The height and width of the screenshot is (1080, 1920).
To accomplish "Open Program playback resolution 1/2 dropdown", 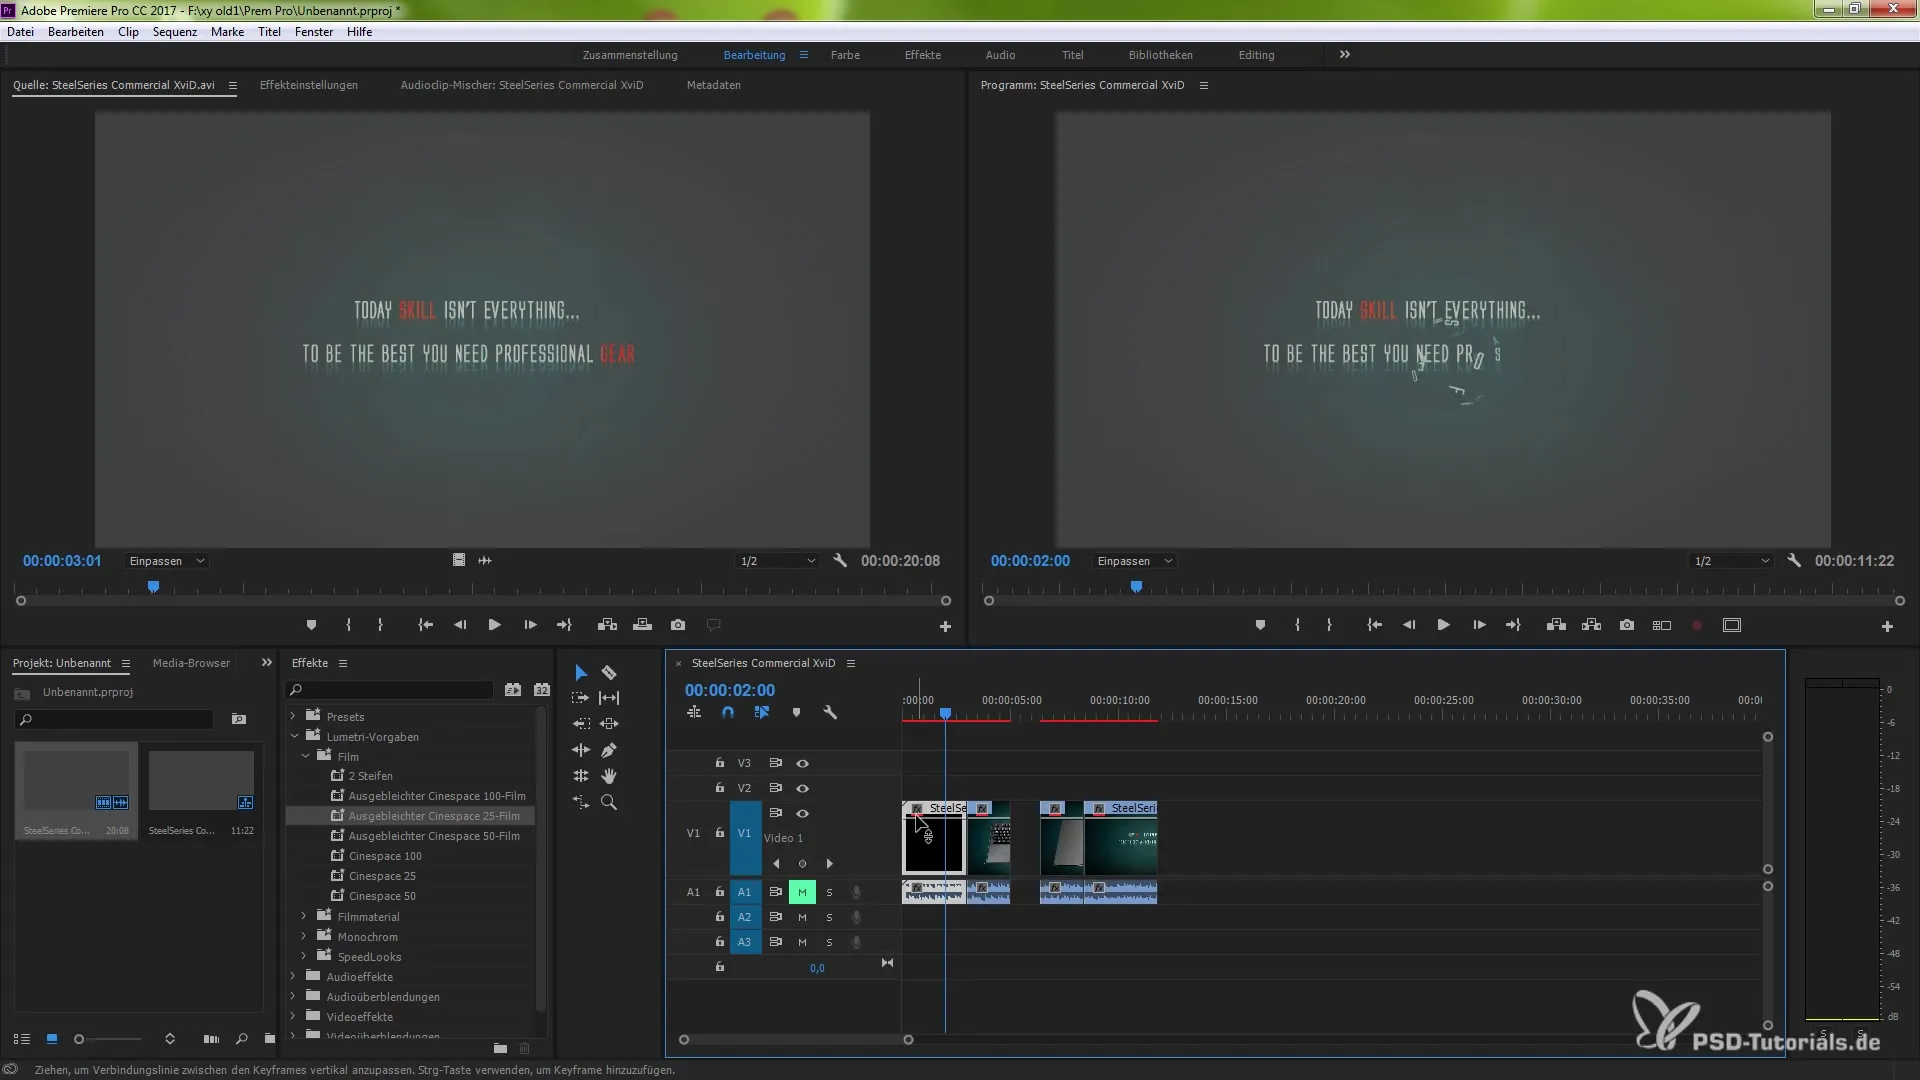I will 1732,561.
